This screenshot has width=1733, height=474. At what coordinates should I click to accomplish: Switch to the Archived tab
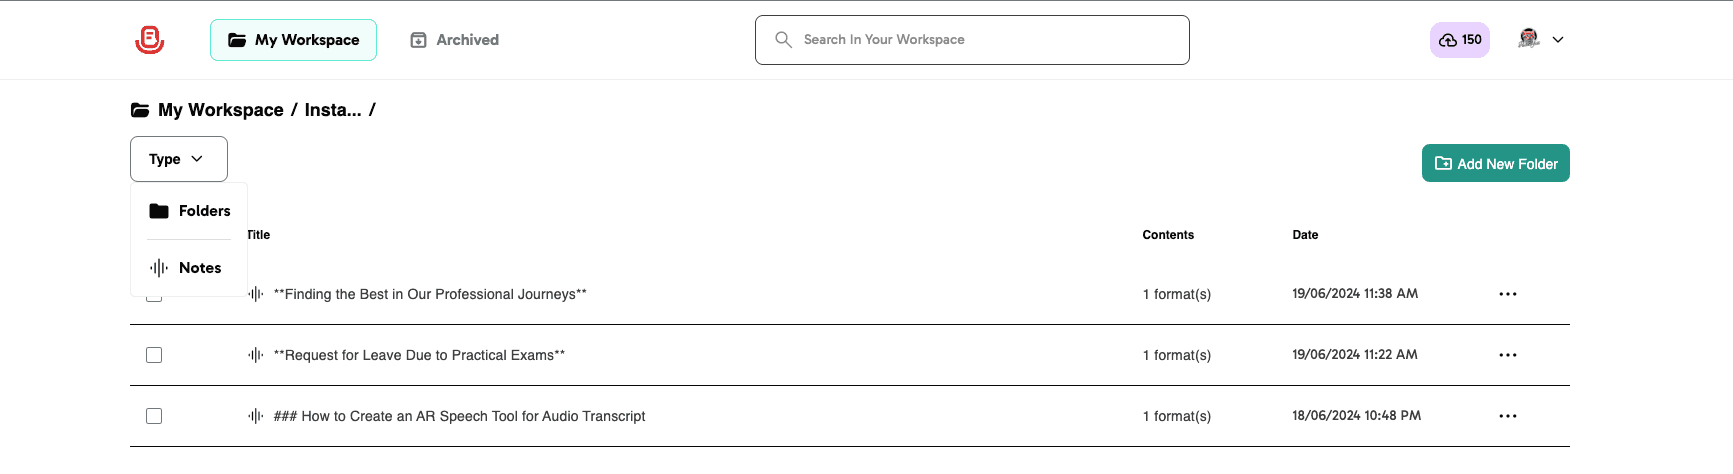(x=455, y=40)
